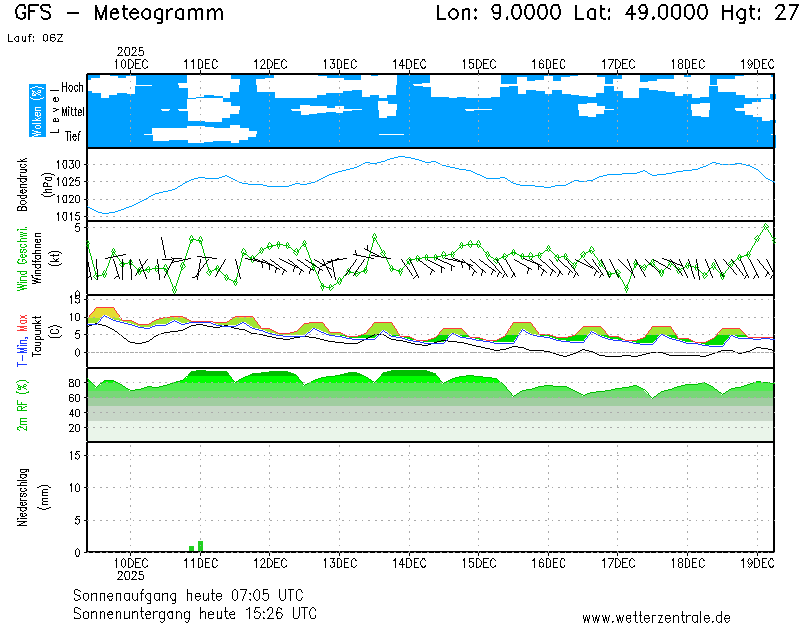Viewport: 800px width, 625px height.
Task: Click the taller green precipitation bar
Action: [201, 545]
